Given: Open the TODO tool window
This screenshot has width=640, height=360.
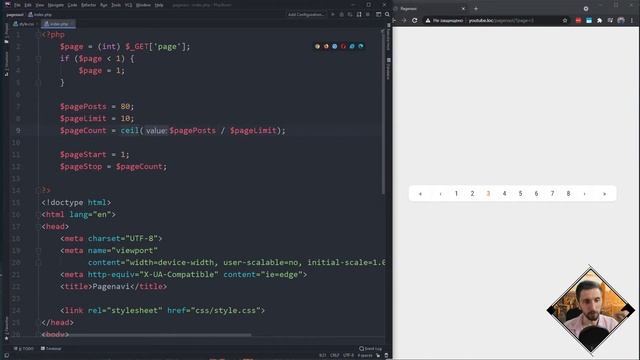Looking at the screenshot, I should 24,349.
